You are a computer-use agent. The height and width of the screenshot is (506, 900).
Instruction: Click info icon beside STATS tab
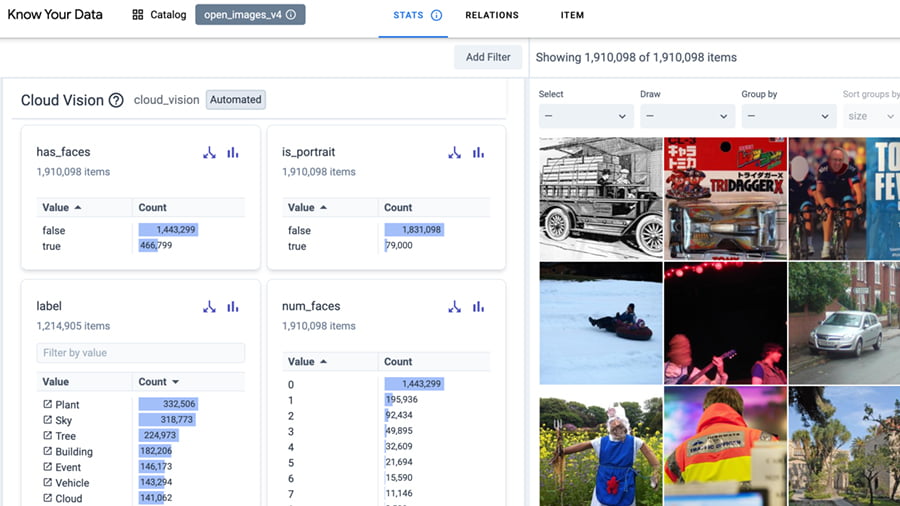pos(436,16)
